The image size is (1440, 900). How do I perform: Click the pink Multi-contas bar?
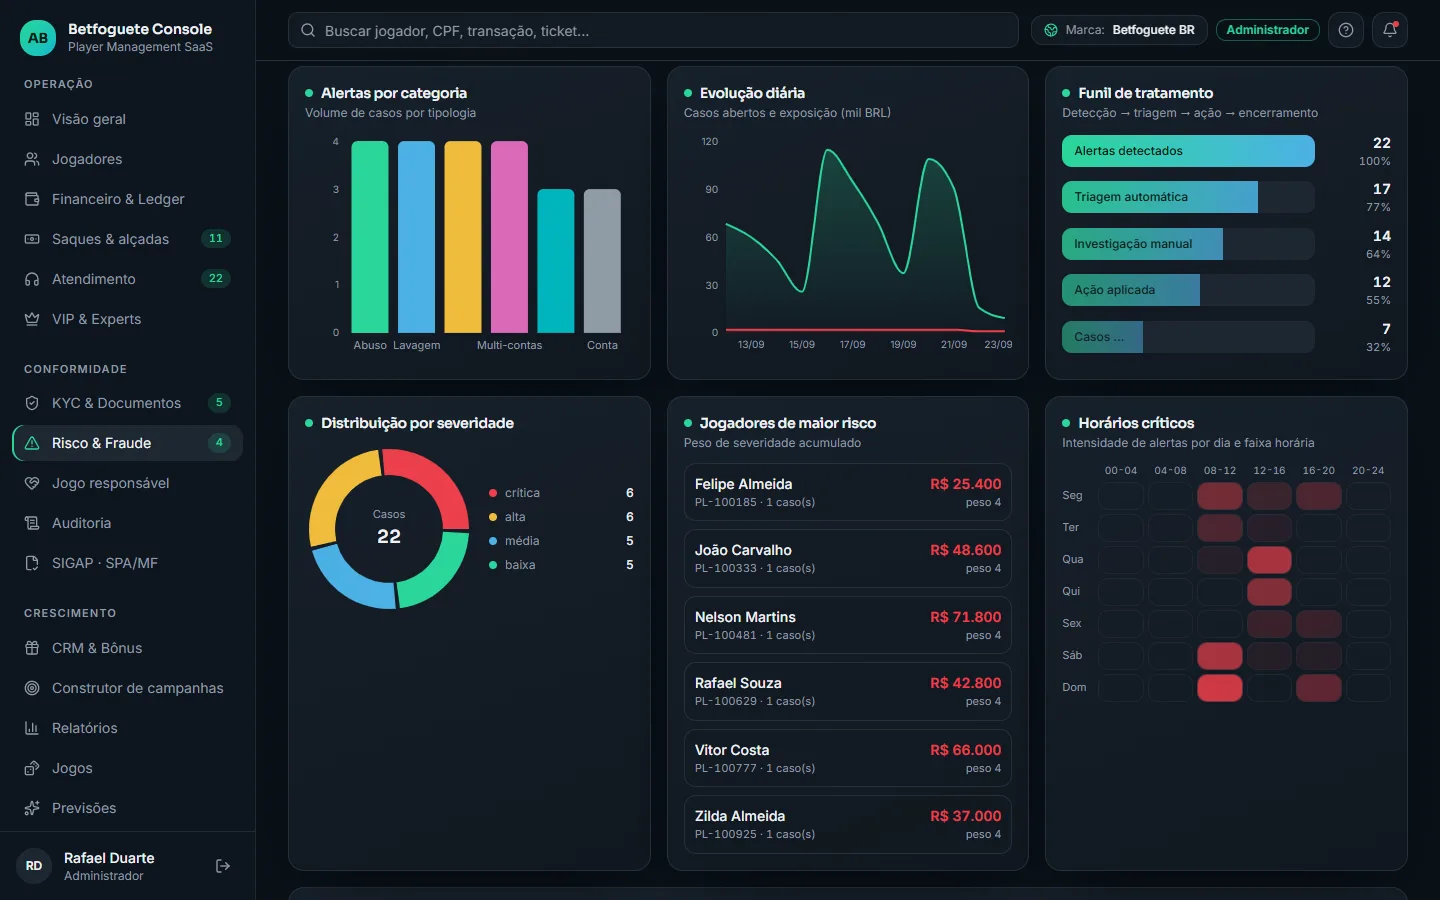pyautogui.click(x=509, y=237)
